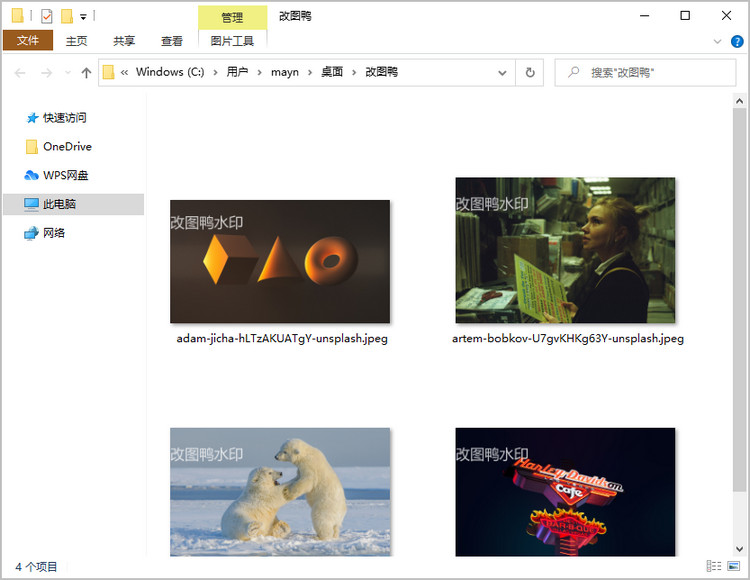Select the woman in shop image thumbnail
Viewport: 750px width, 580px height.
[x=565, y=250]
